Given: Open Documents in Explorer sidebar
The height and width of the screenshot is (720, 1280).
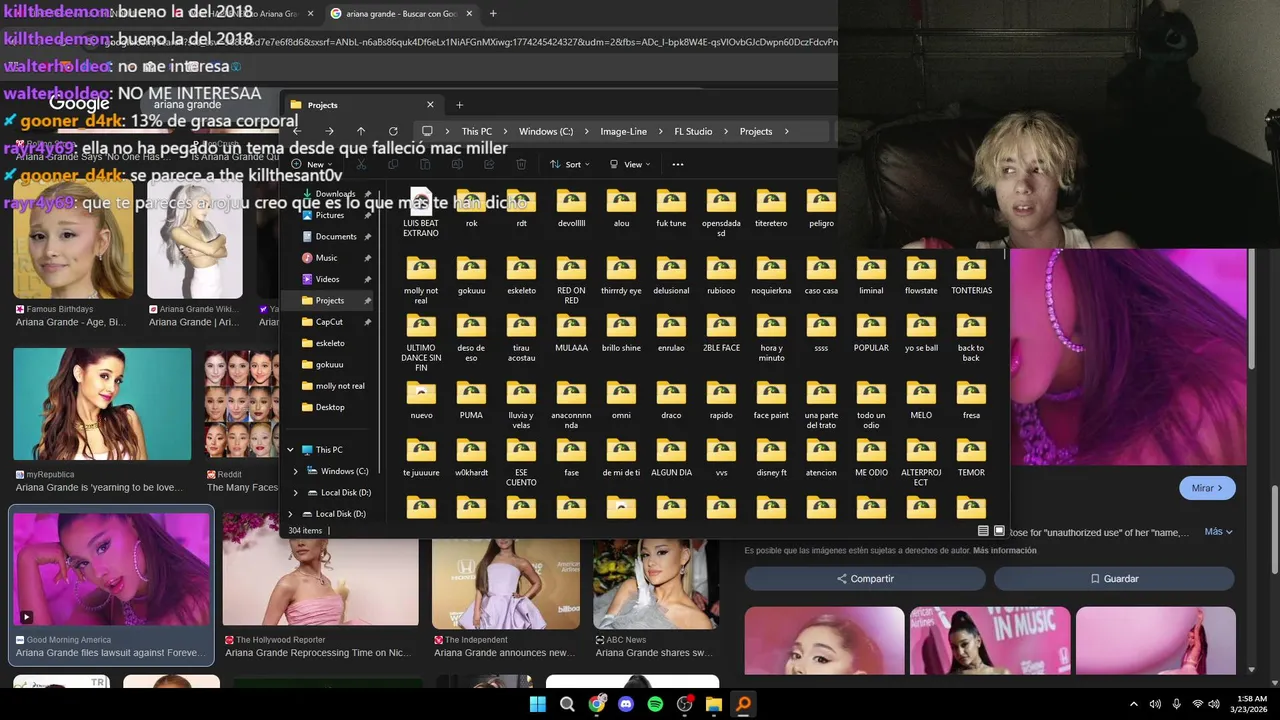Looking at the screenshot, I should coord(336,236).
